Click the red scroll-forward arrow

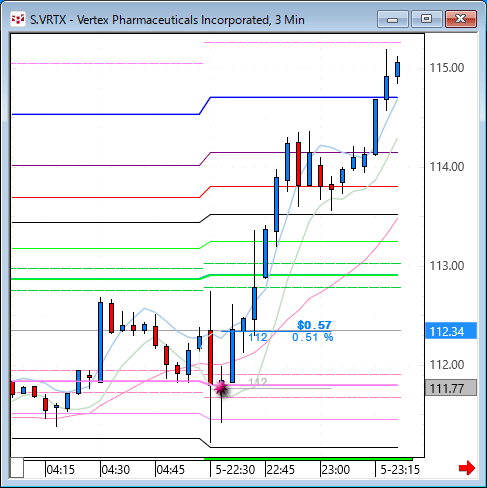(x=467, y=468)
